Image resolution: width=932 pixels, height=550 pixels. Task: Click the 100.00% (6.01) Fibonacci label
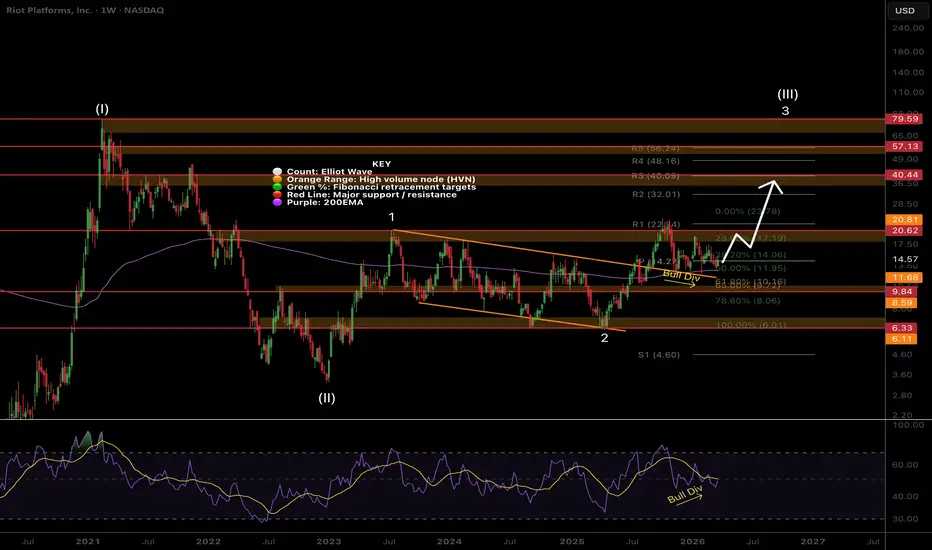click(x=751, y=325)
